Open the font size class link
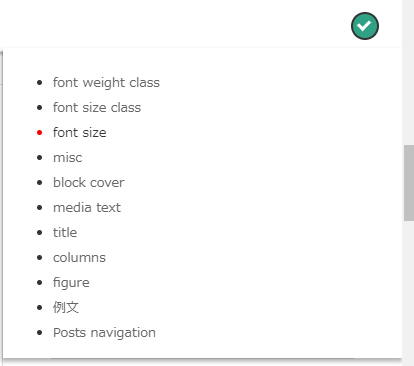Screen dimensions: 414x366 97,108
